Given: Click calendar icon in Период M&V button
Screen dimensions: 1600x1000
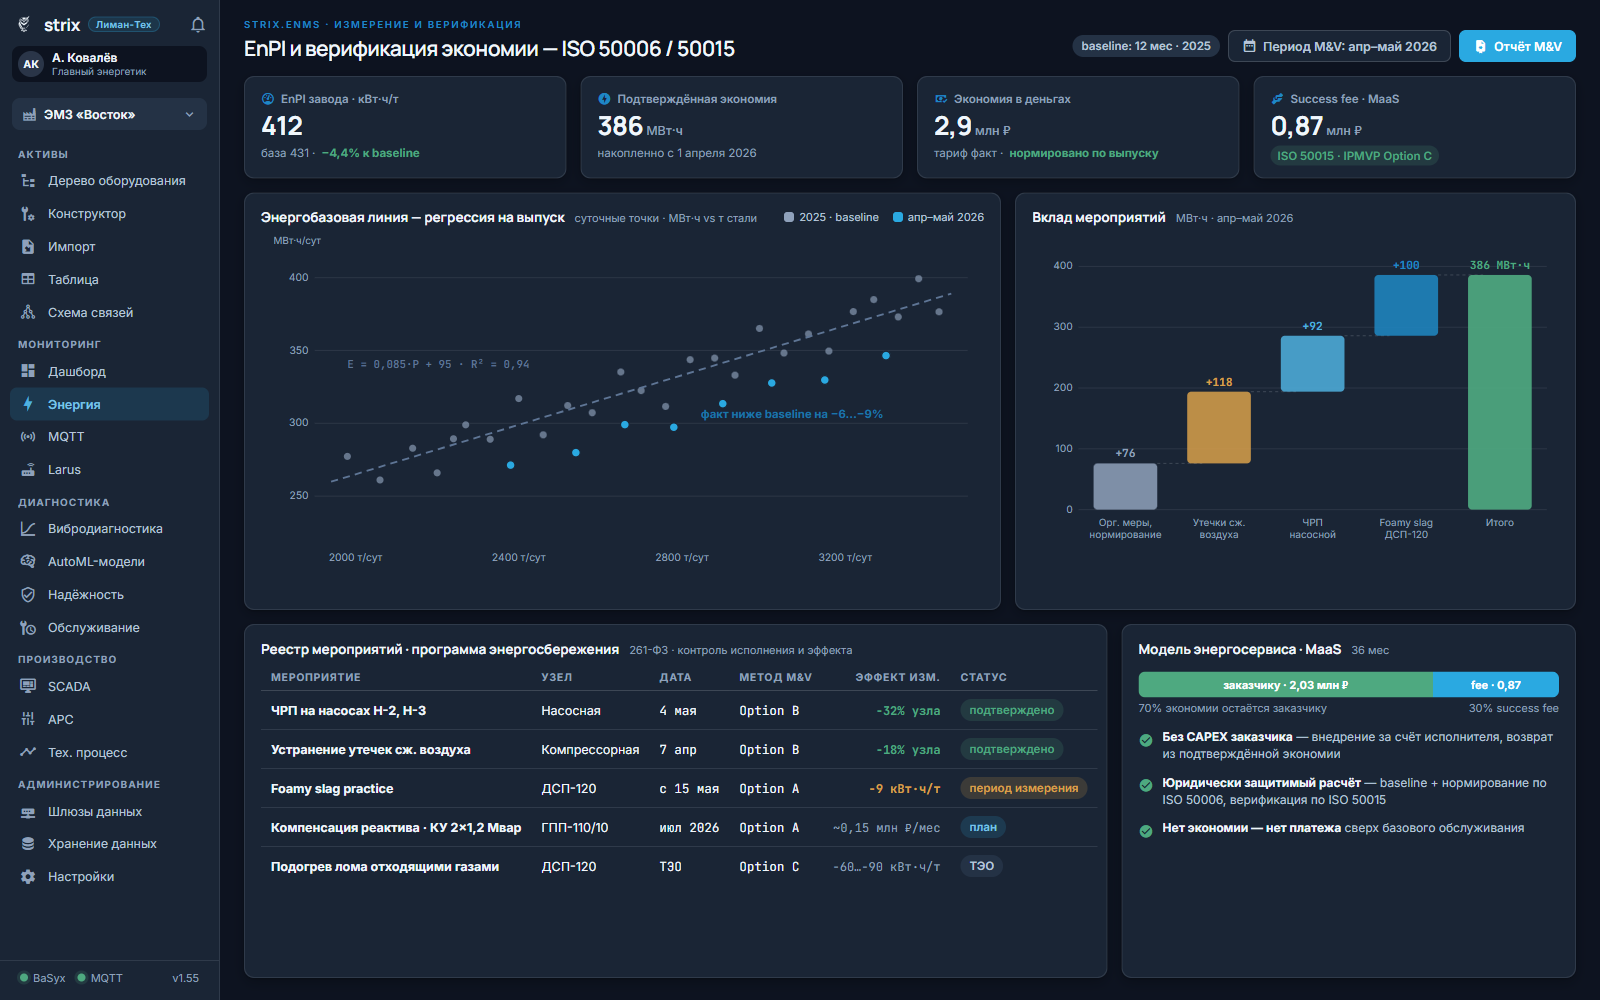Looking at the screenshot, I should point(1249,46).
